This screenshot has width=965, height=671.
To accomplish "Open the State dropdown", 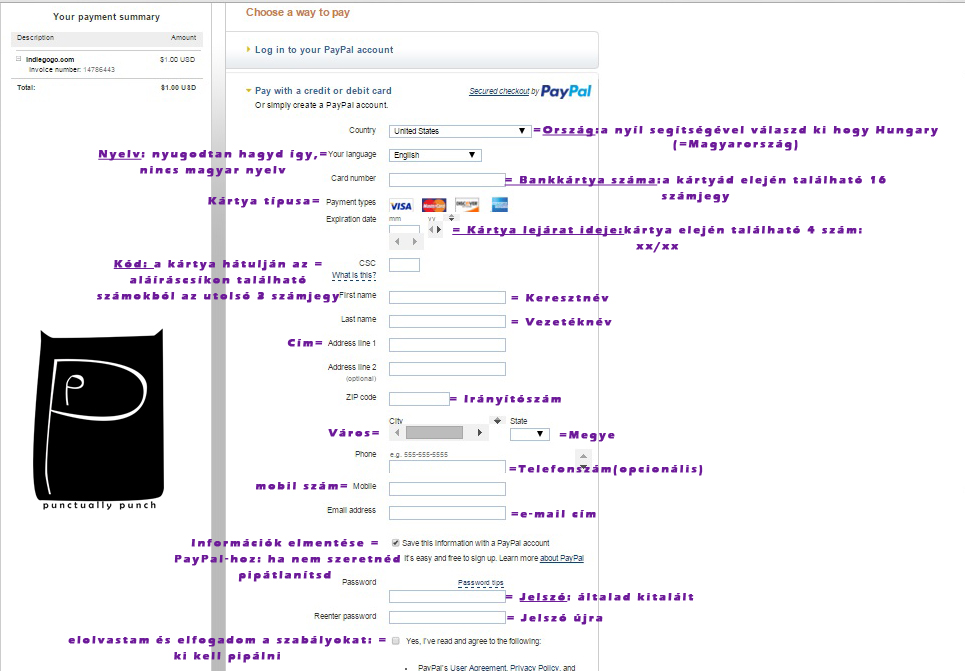I will 529,434.
